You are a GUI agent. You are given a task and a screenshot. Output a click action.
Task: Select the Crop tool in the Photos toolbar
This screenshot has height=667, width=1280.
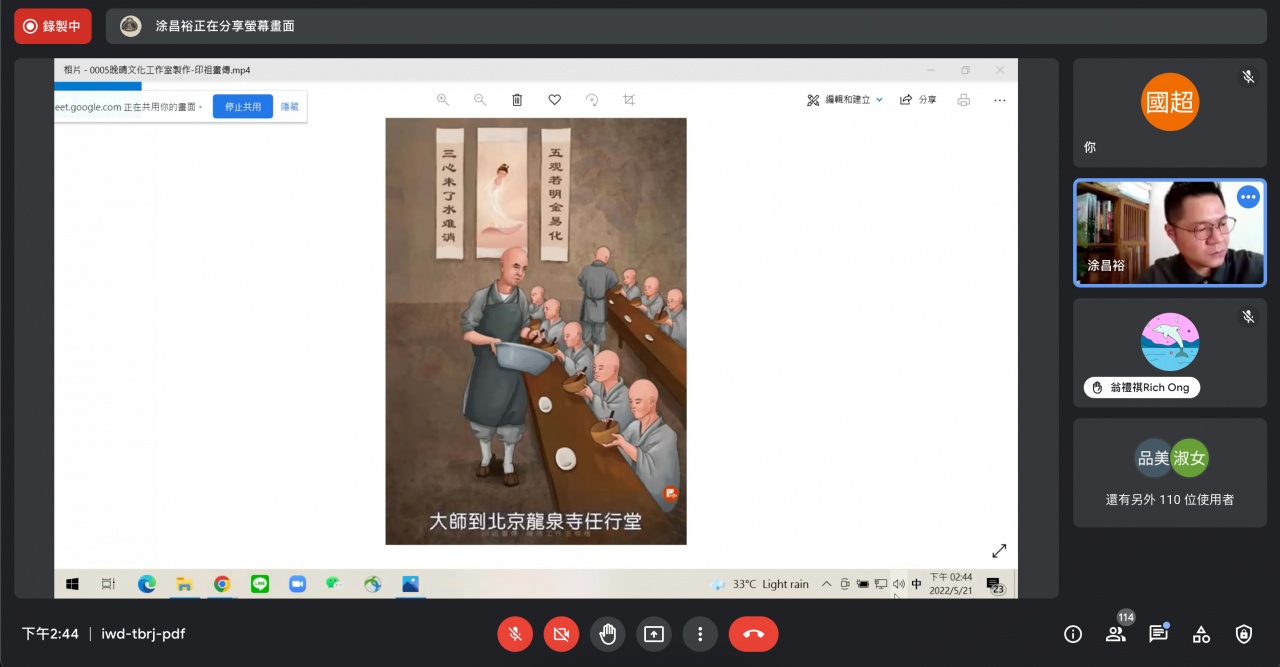tap(629, 100)
